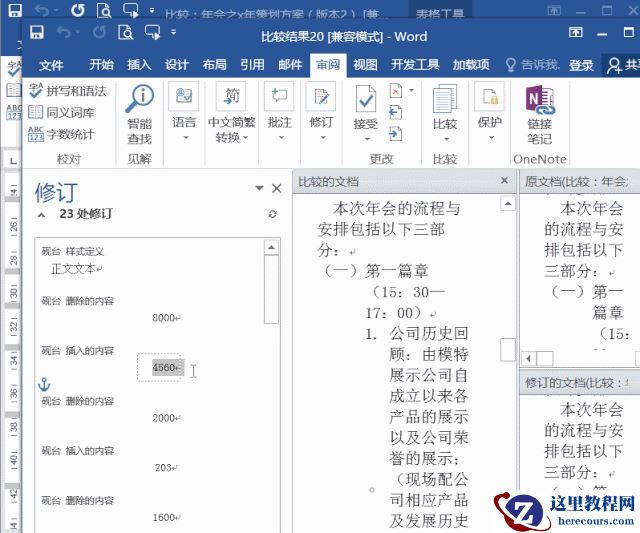The image size is (640, 533).
Task: Open the 文件 menu tab
Action: (51, 65)
